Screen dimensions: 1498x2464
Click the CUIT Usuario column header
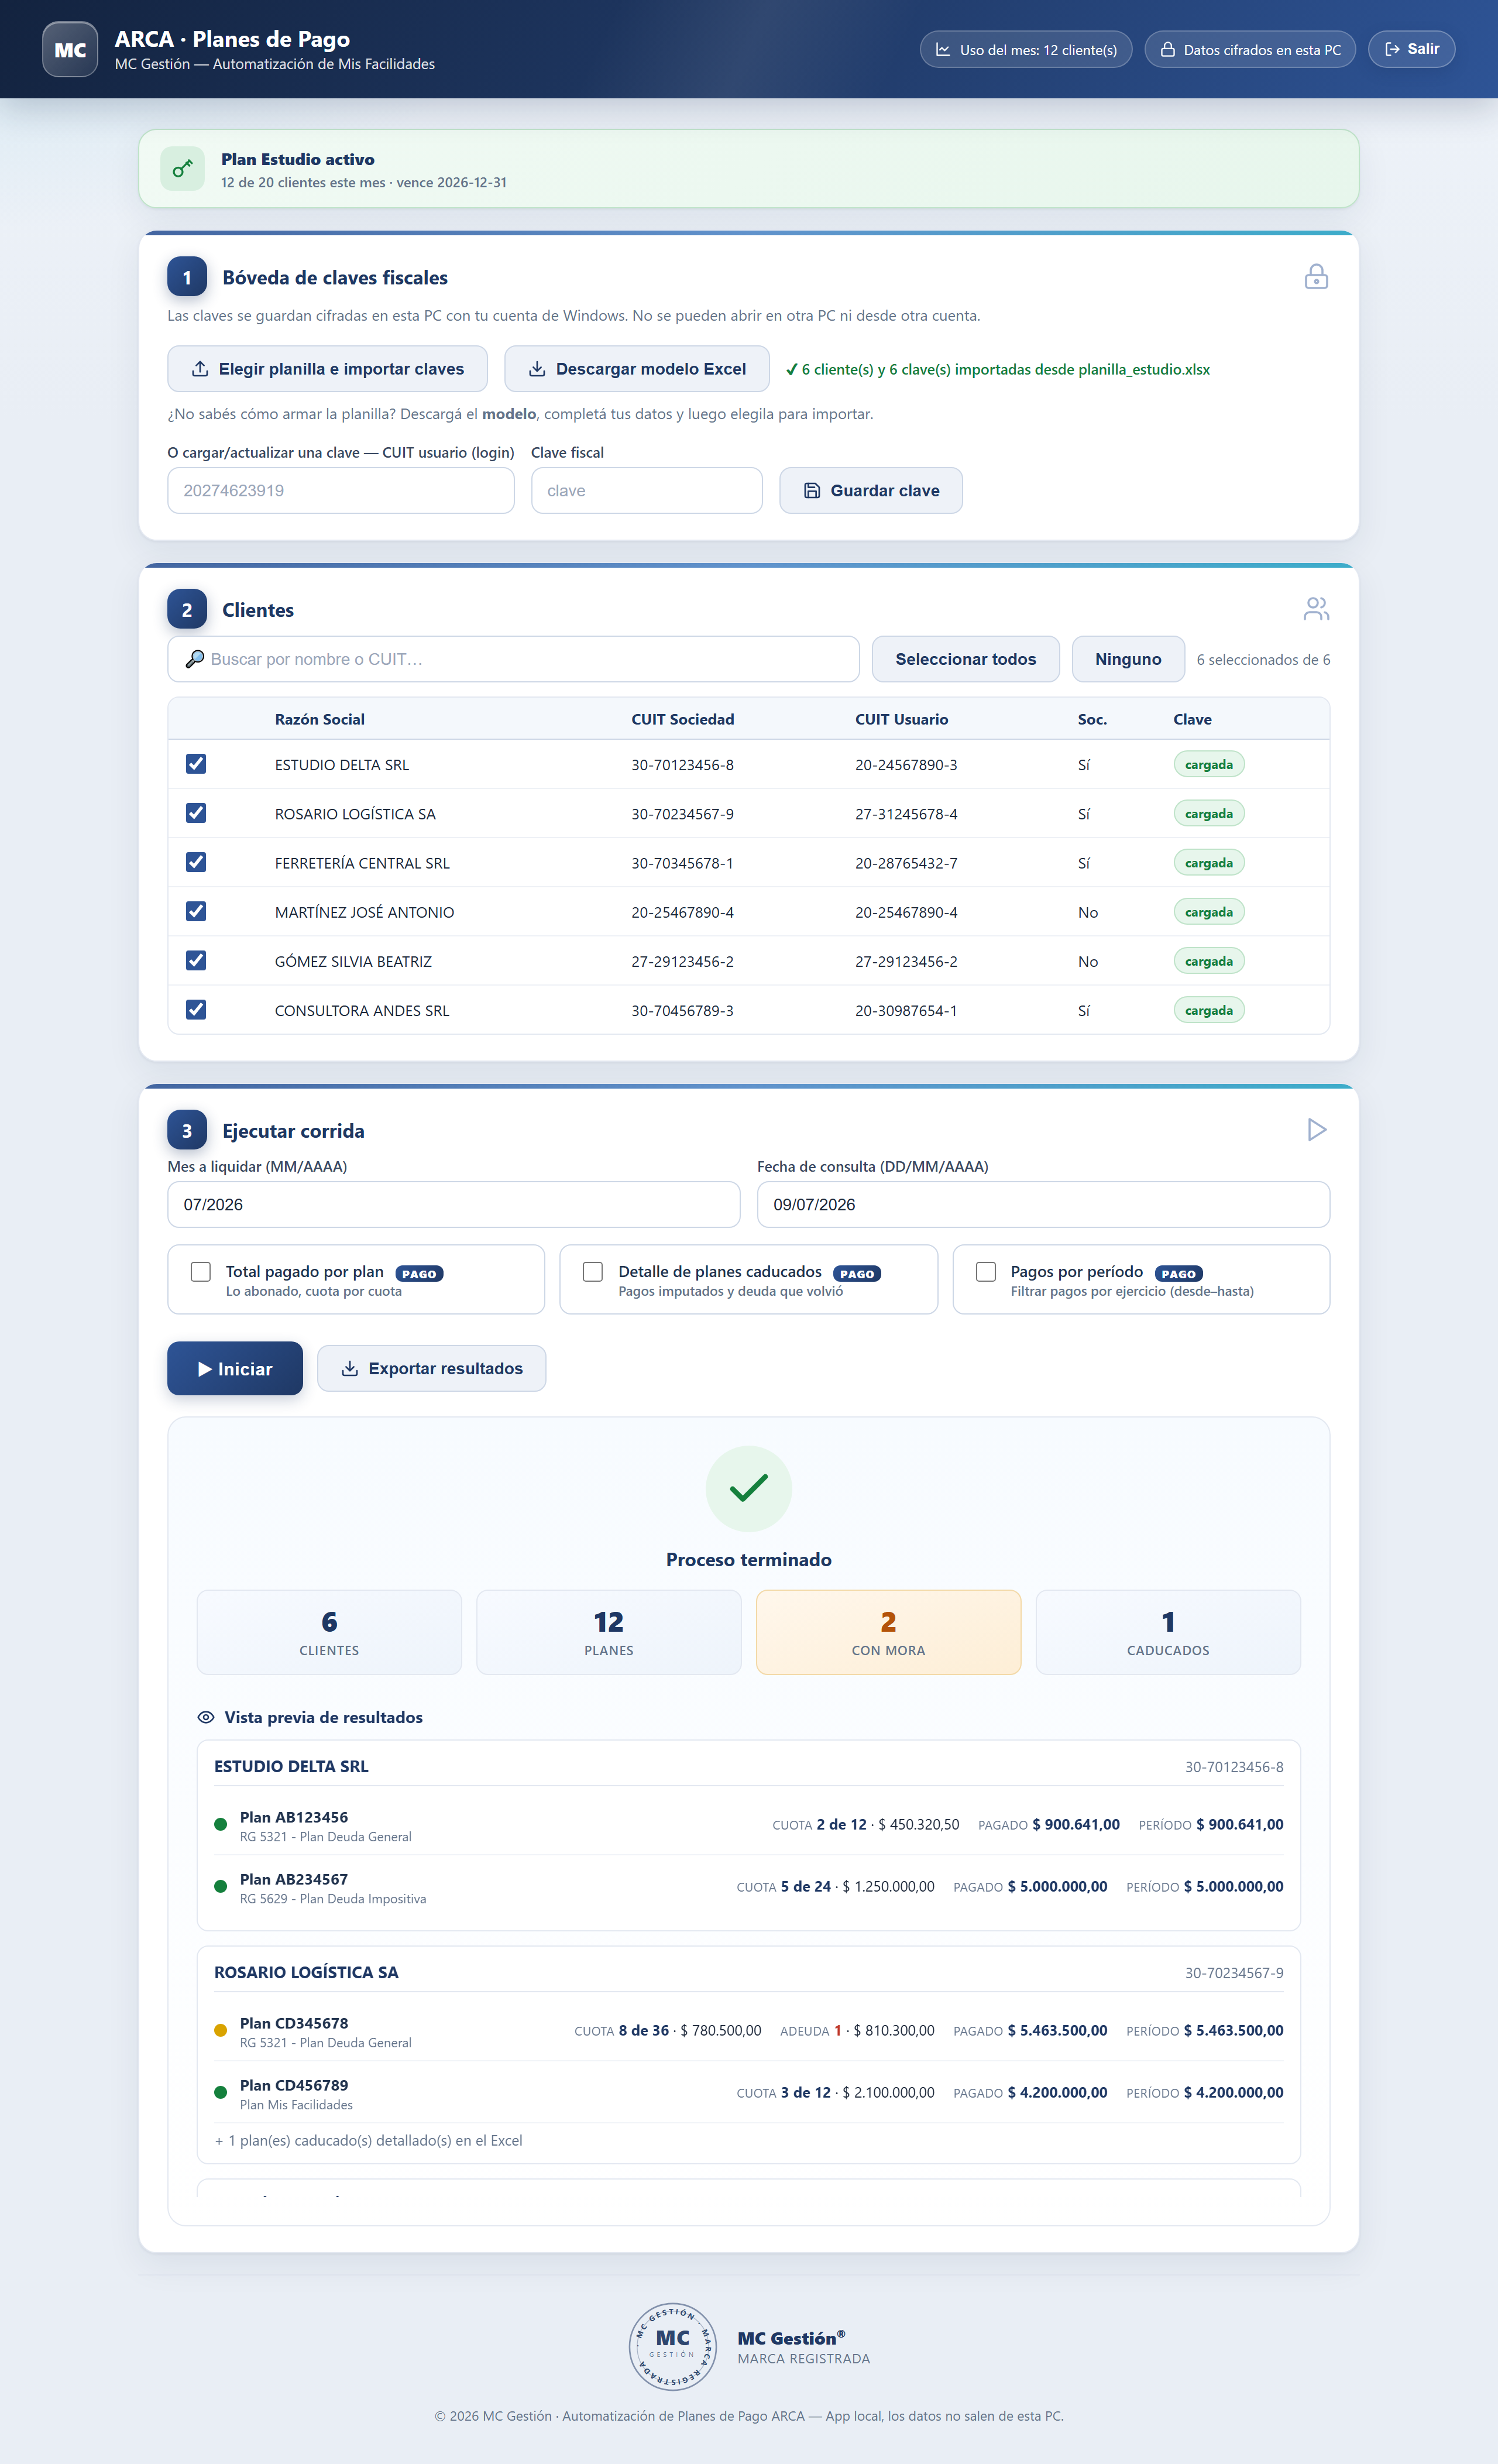pos(902,719)
